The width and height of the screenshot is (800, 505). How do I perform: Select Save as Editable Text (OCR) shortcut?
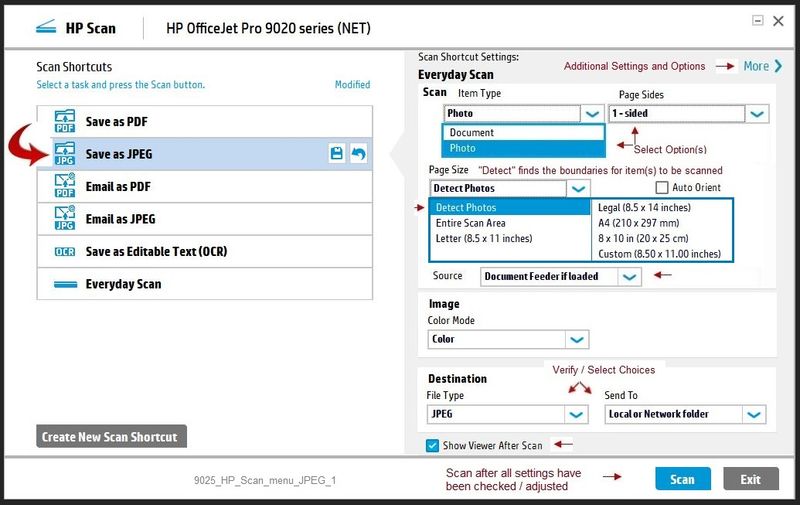click(x=205, y=251)
